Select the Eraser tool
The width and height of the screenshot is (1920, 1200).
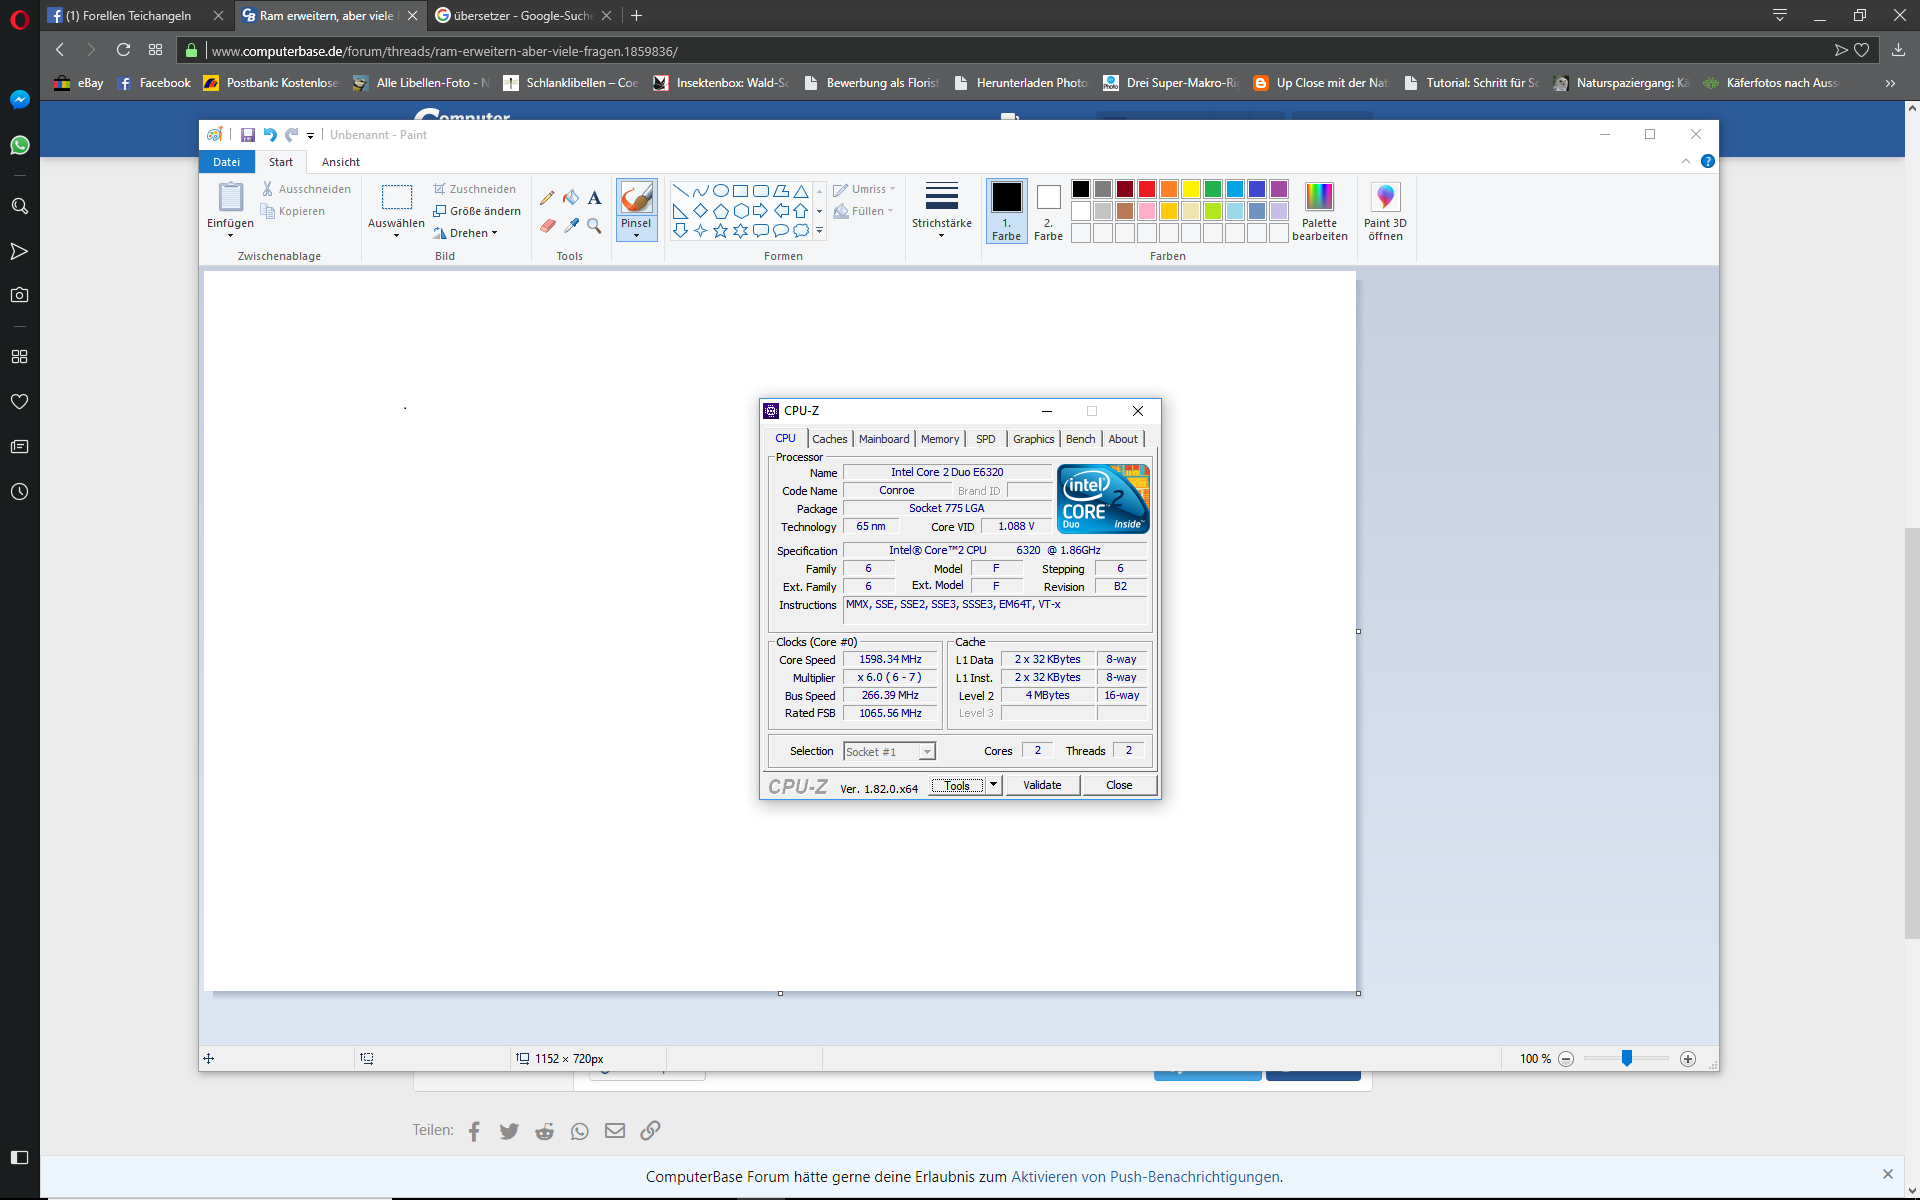(547, 226)
